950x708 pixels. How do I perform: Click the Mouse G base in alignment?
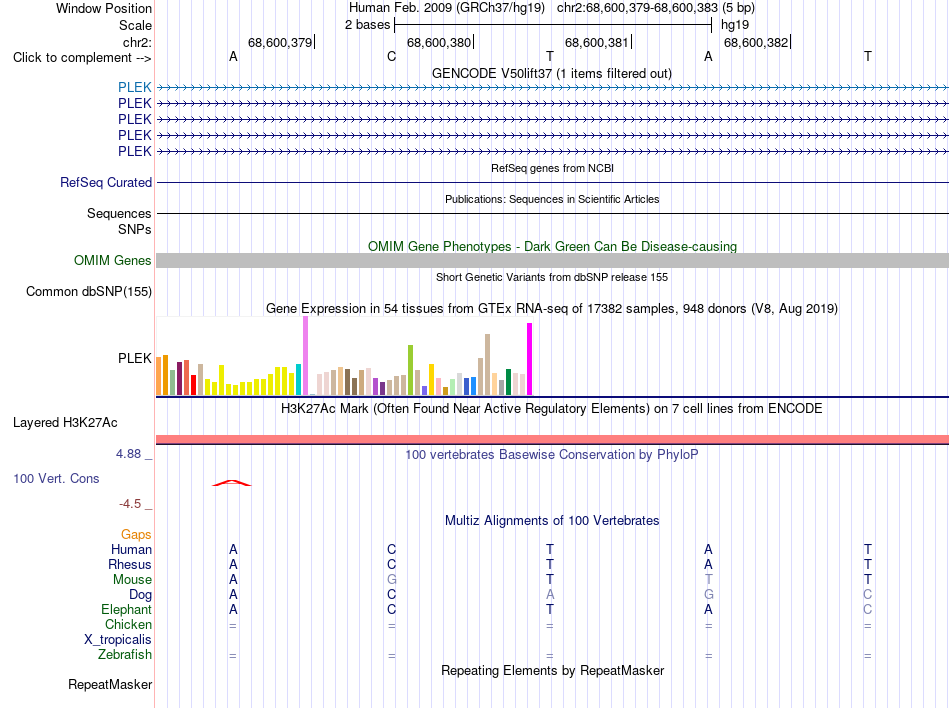(x=391, y=580)
